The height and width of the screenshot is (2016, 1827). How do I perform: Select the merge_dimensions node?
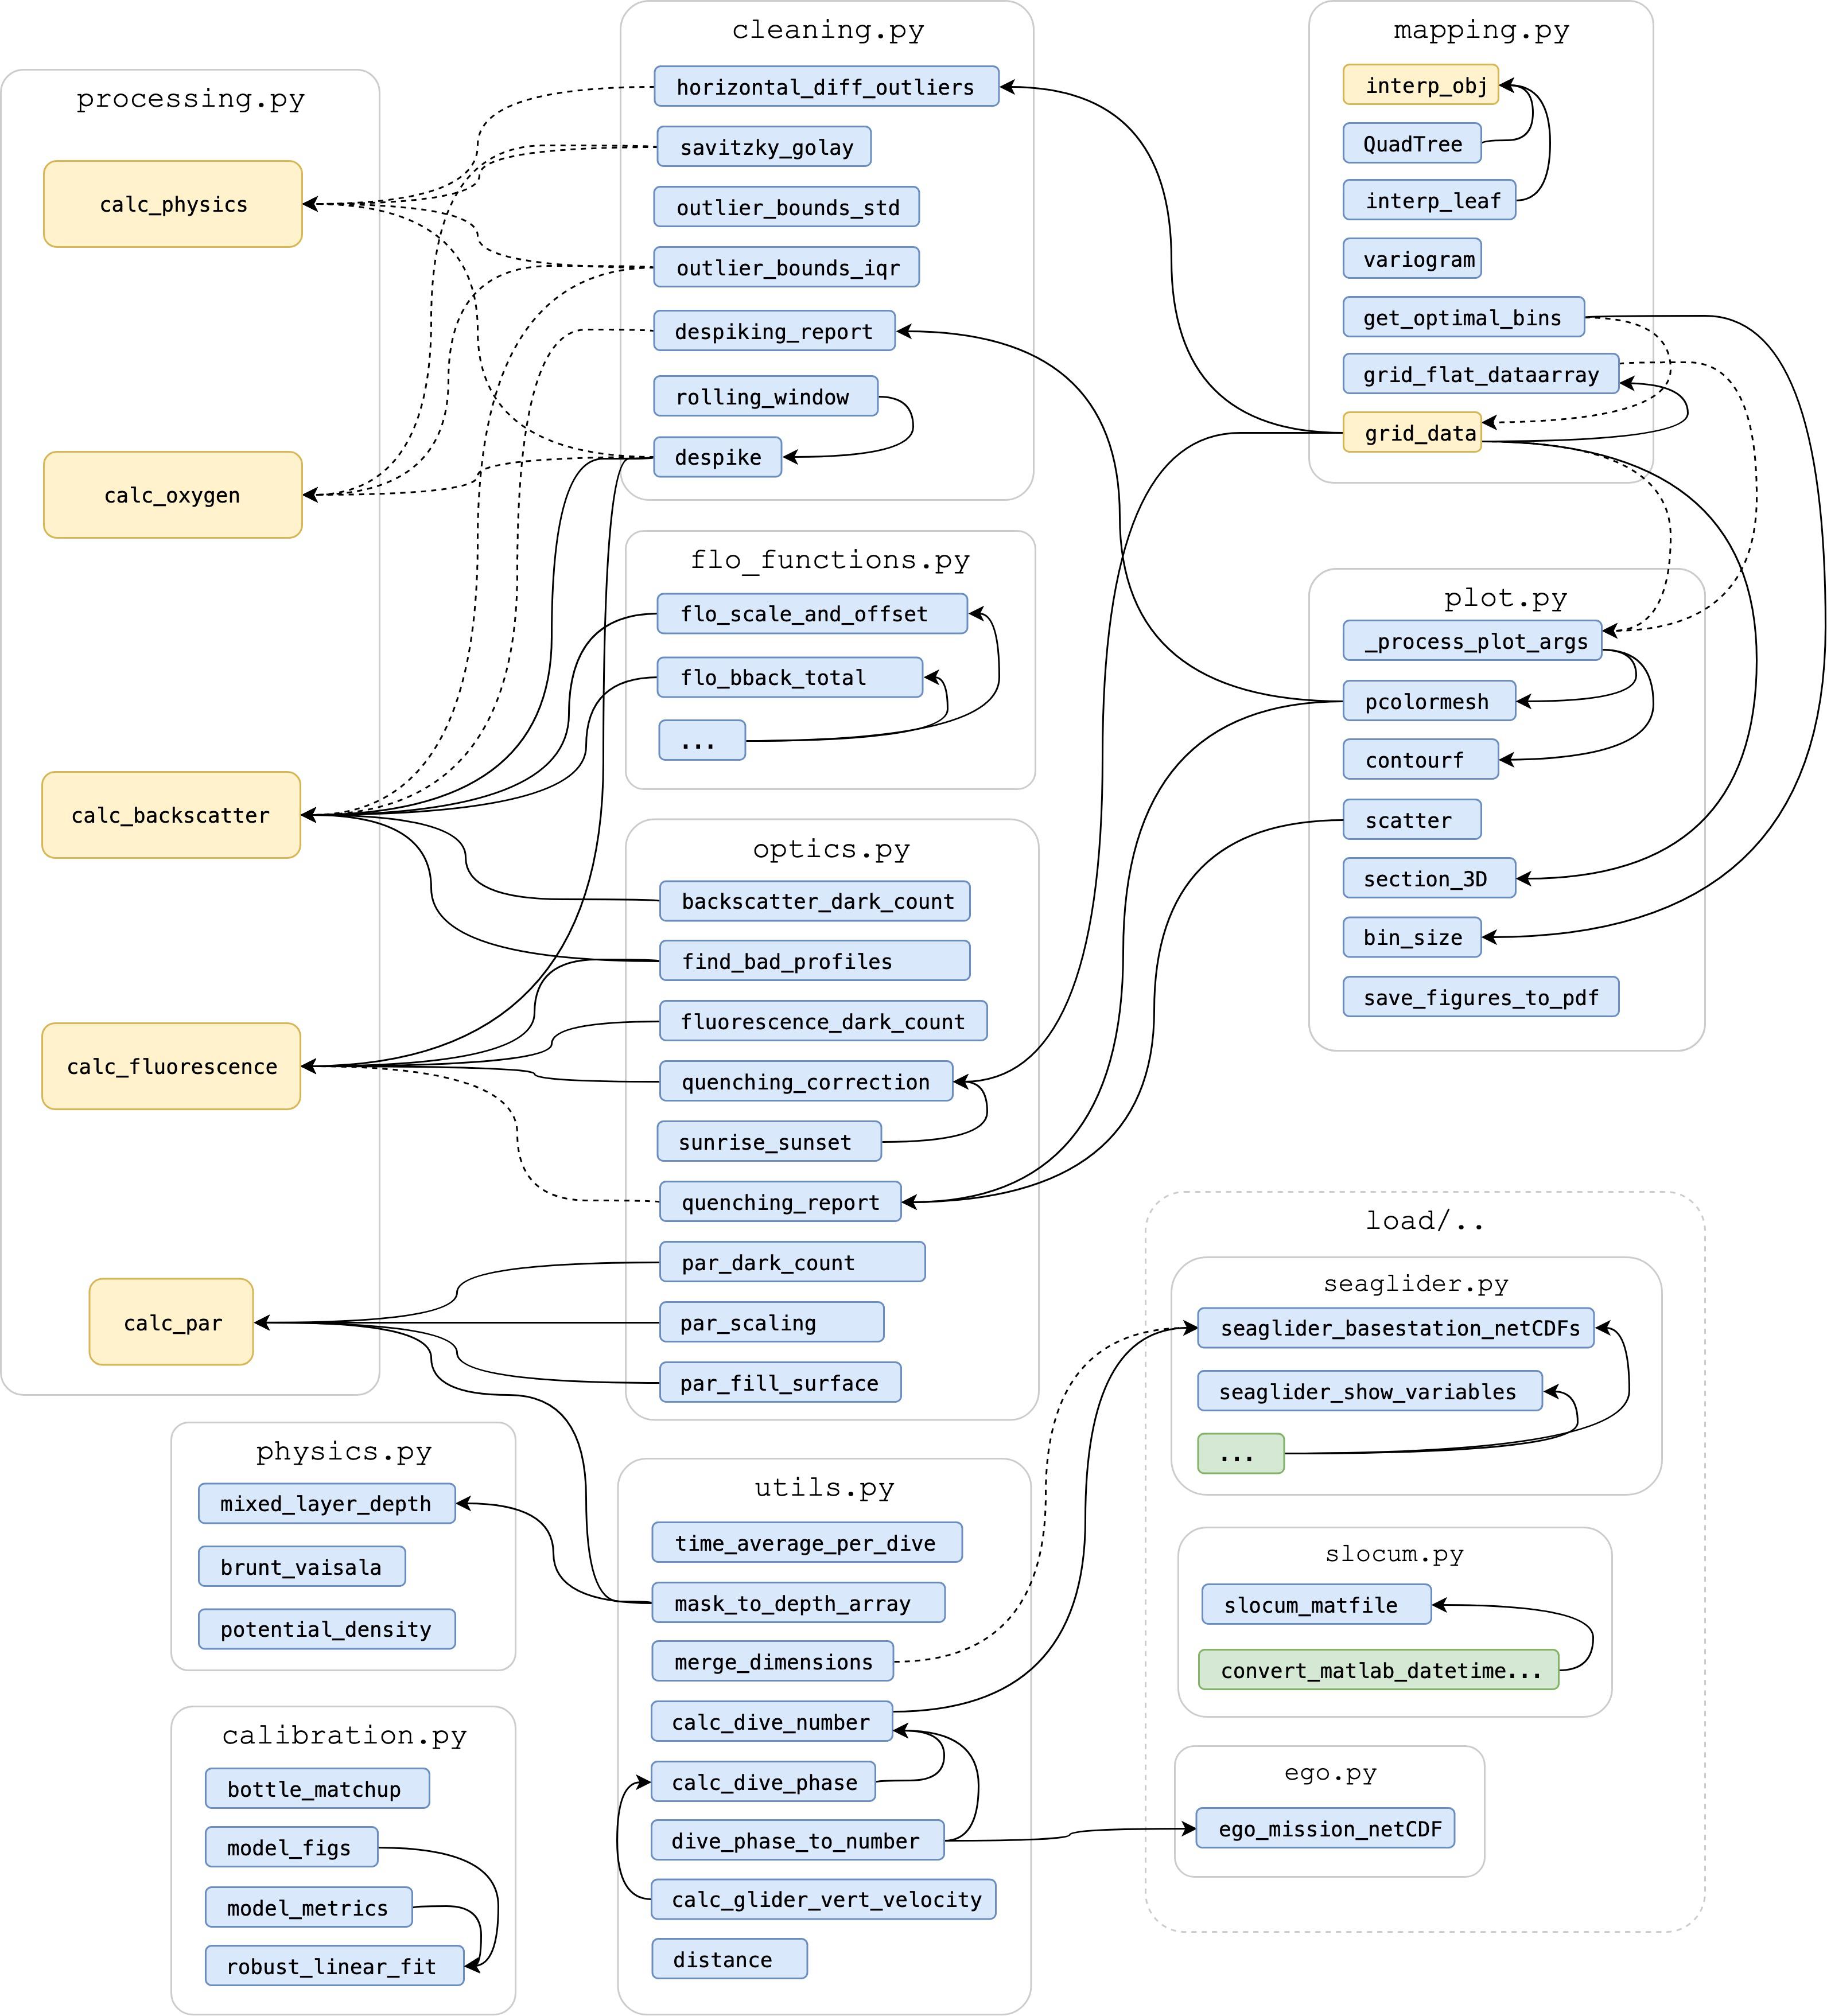pyautogui.click(x=773, y=1661)
